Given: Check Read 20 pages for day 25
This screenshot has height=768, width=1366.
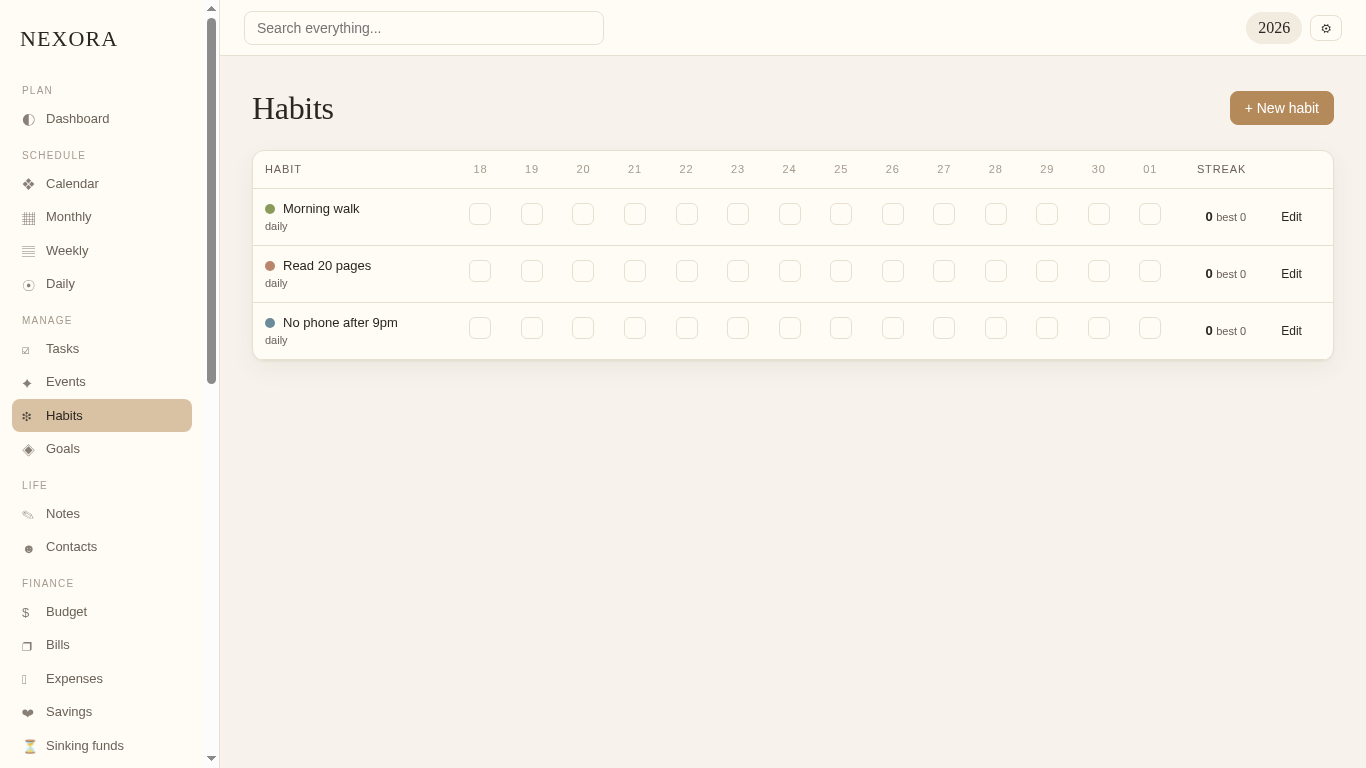Looking at the screenshot, I should pos(841,271).
